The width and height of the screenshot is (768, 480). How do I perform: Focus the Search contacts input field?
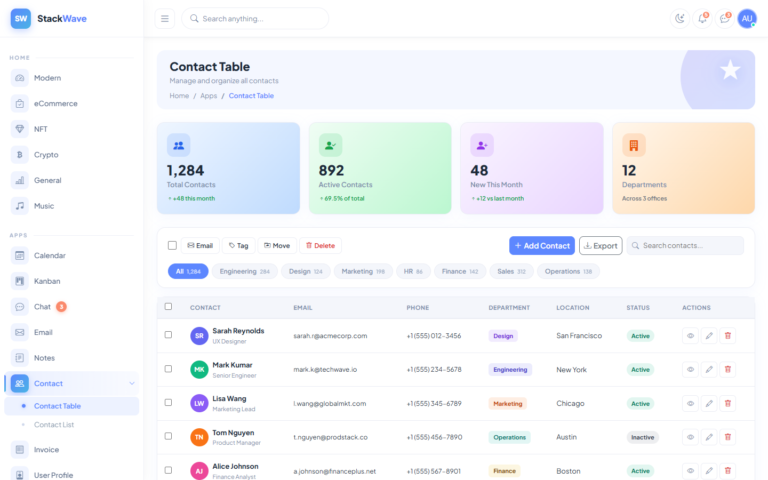pyautogui.click(x=690, y=245)
